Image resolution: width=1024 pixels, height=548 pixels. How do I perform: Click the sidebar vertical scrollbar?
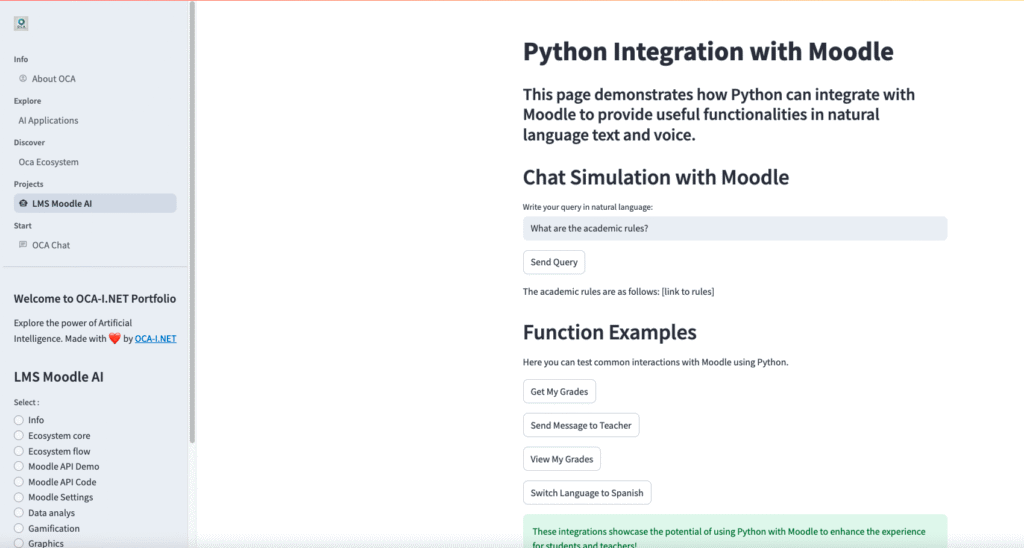click(192, 220)
